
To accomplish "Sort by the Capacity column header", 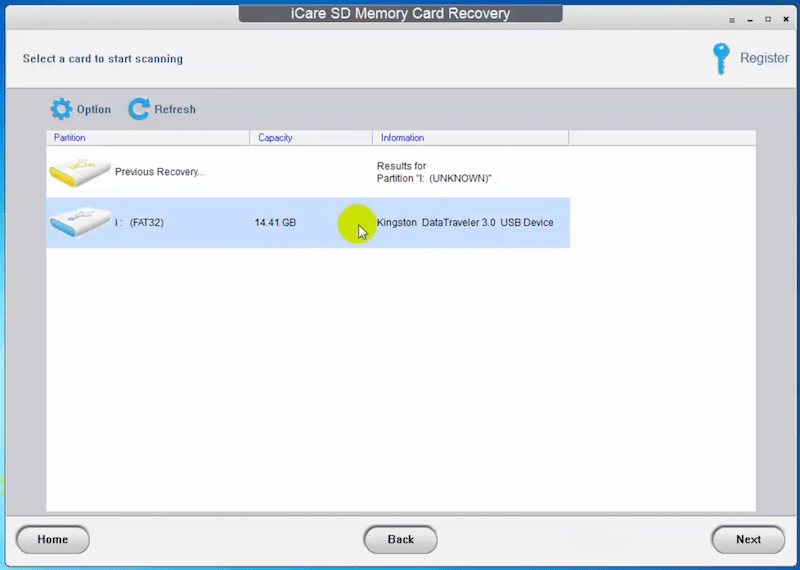I will tap(311, 138).
